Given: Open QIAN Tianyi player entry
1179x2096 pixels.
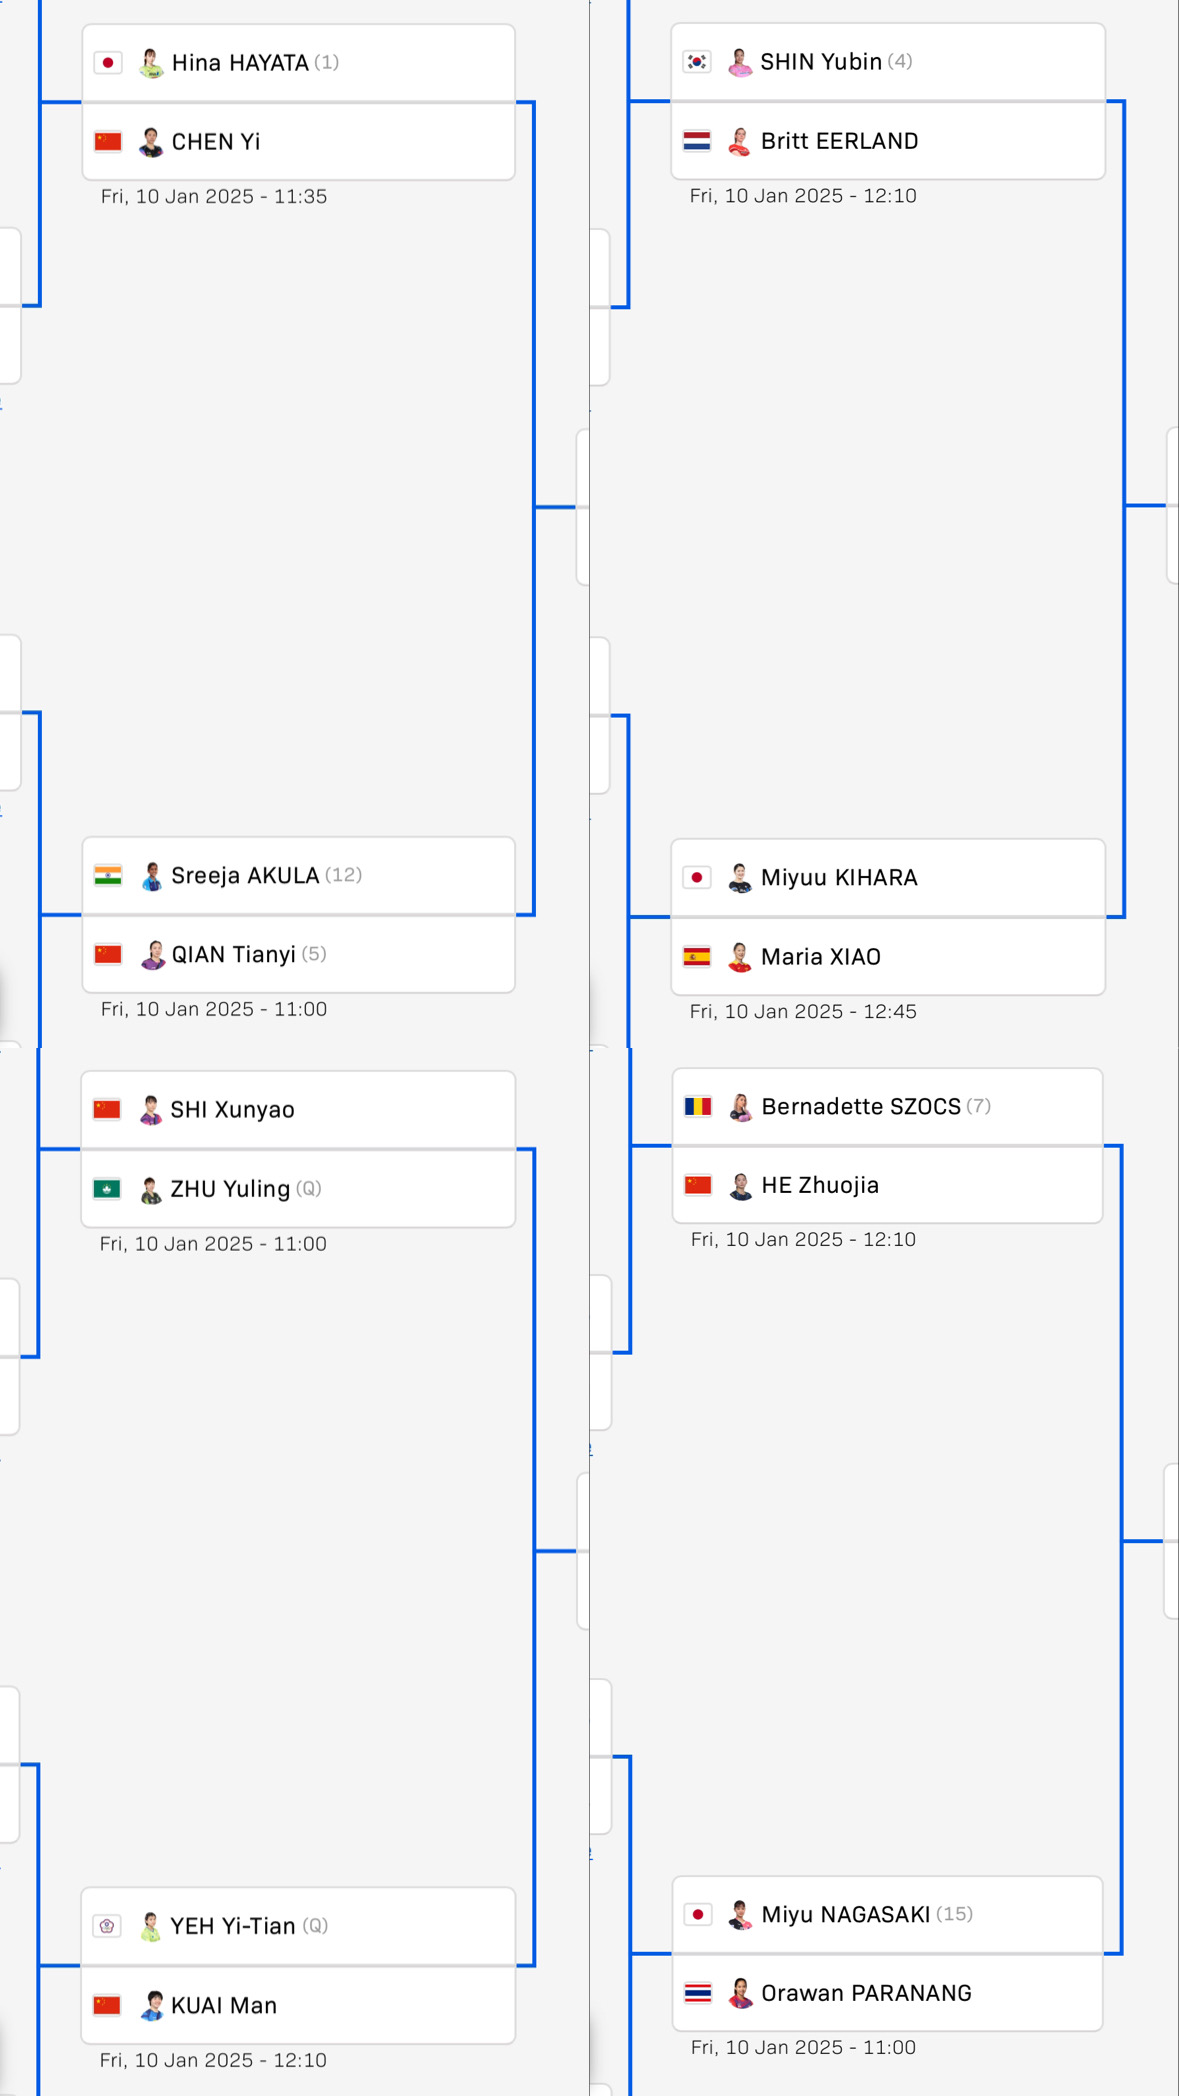Looking at the screenshot, I should [299, 955].
